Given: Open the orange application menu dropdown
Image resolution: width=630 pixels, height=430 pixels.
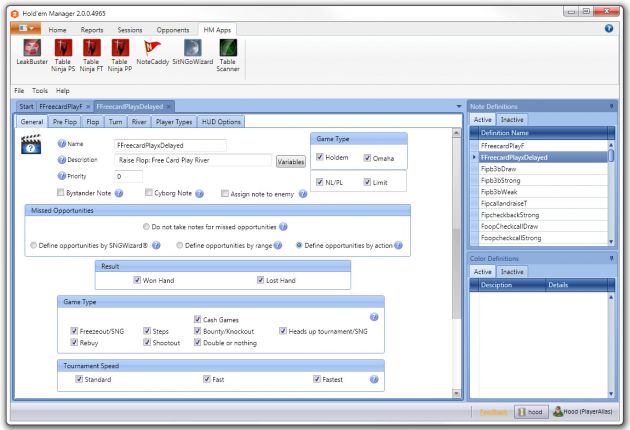Looking at the screenshot, I should pyautogui.click(x=25, y=29).
